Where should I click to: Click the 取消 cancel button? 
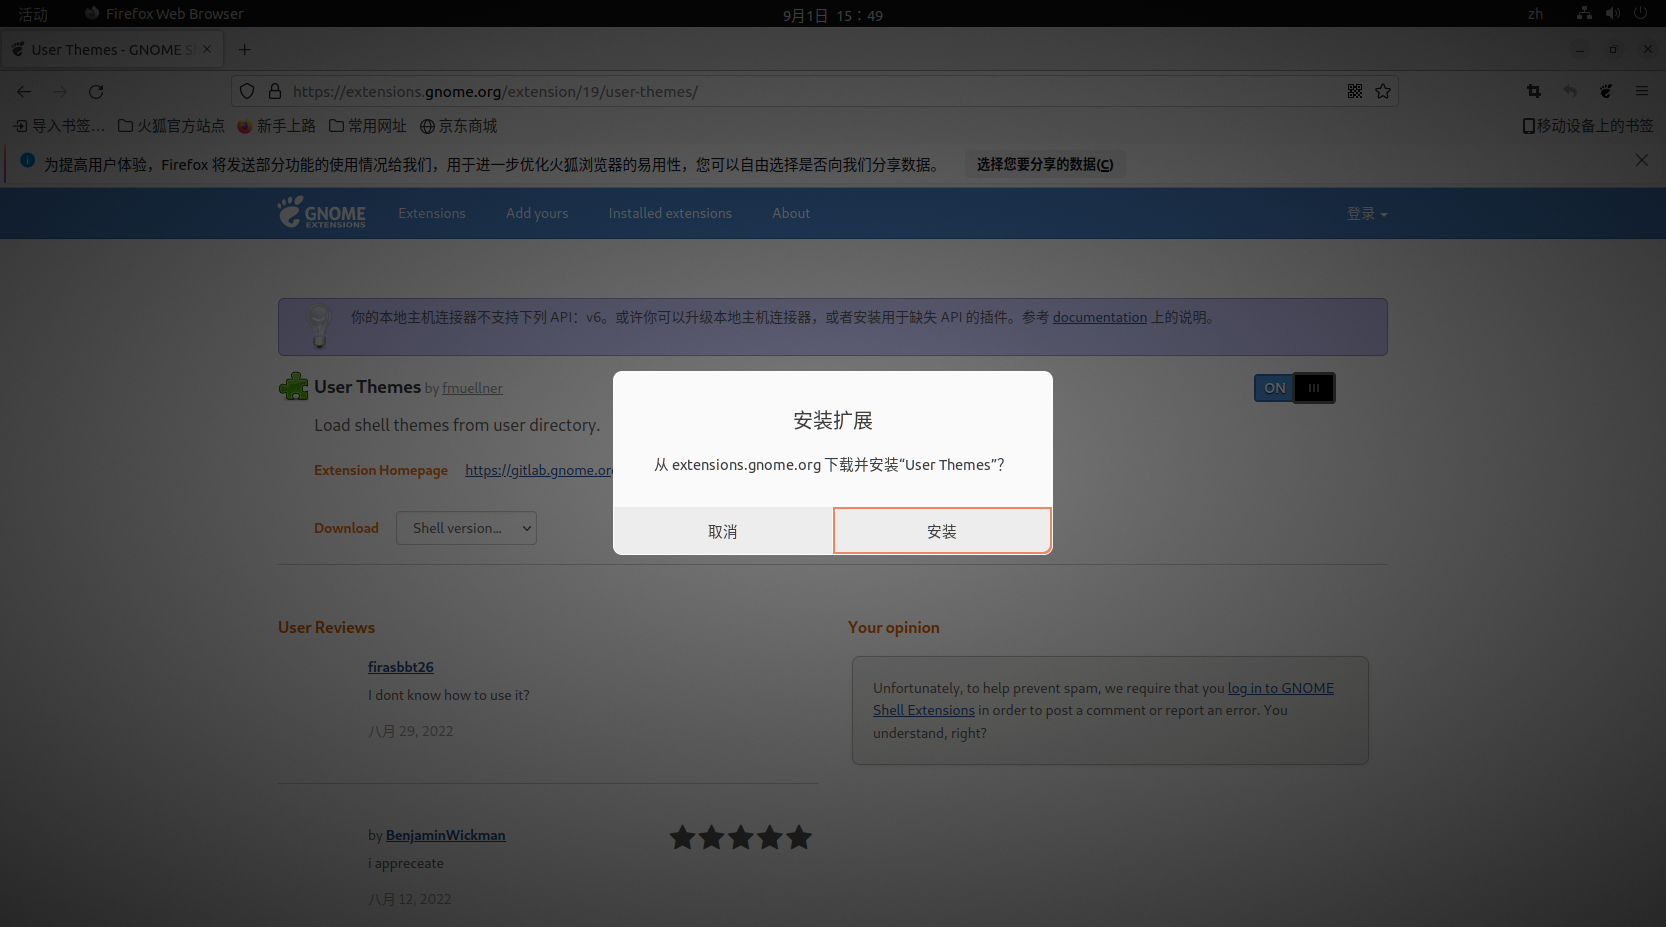point(723,531)
